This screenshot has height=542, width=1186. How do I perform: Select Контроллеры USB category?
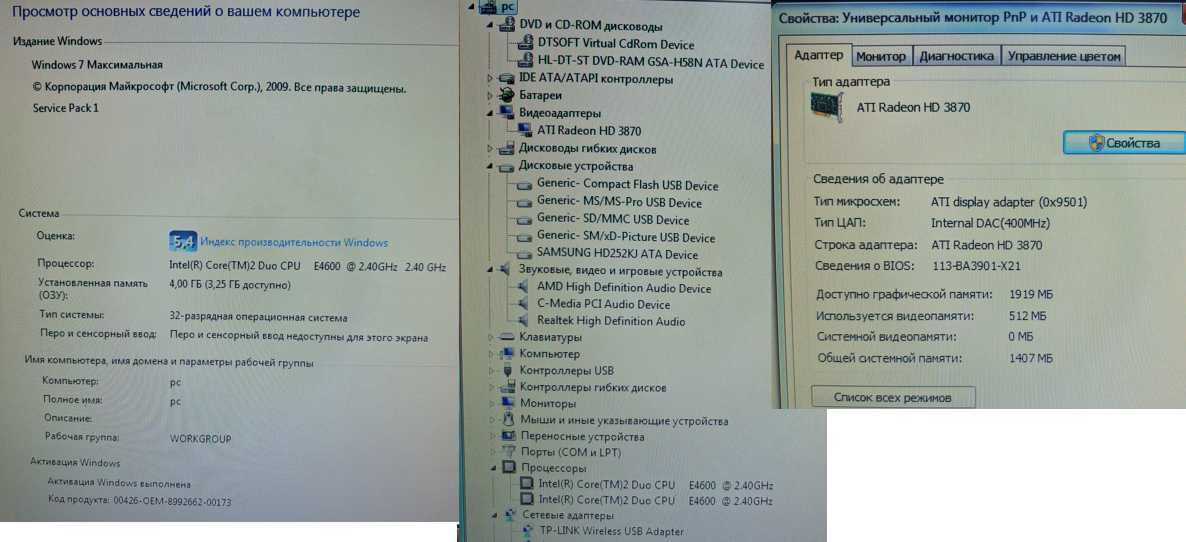click(x=567, y=370)
